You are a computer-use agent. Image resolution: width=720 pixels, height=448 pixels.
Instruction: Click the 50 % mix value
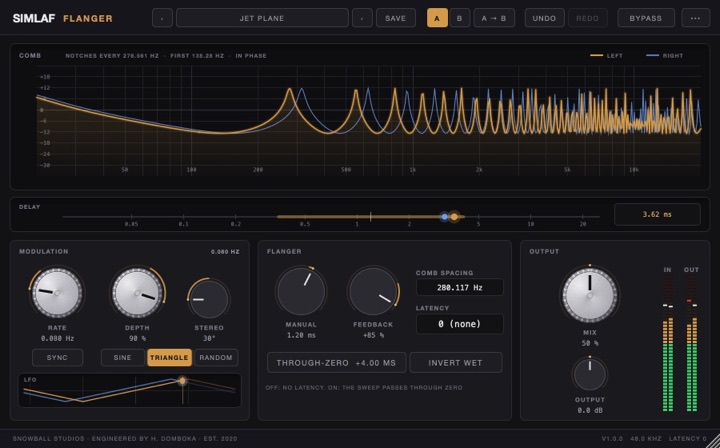tap(590, 343)
